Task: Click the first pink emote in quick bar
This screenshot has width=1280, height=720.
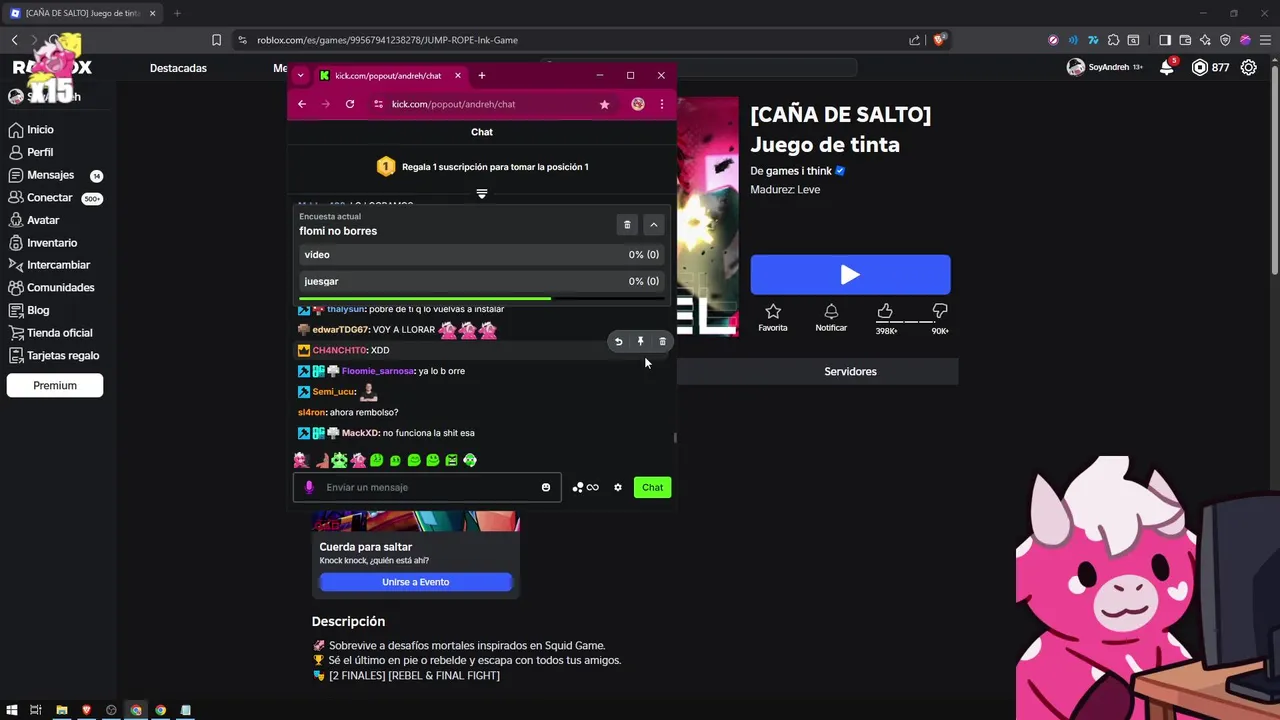Action: click(301, 460)
